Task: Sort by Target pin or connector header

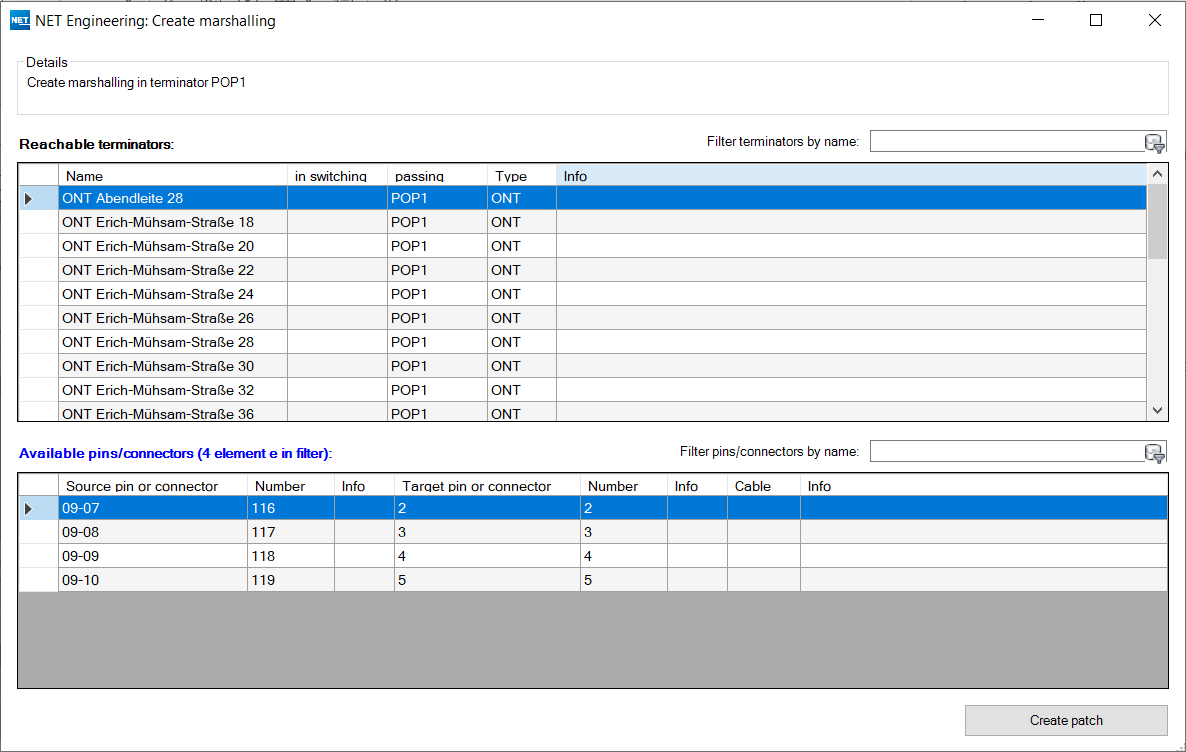Action: coord(487,486)
